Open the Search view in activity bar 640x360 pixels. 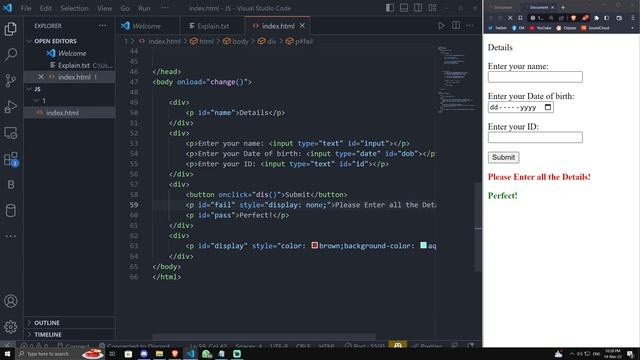(x=11, y=54)
